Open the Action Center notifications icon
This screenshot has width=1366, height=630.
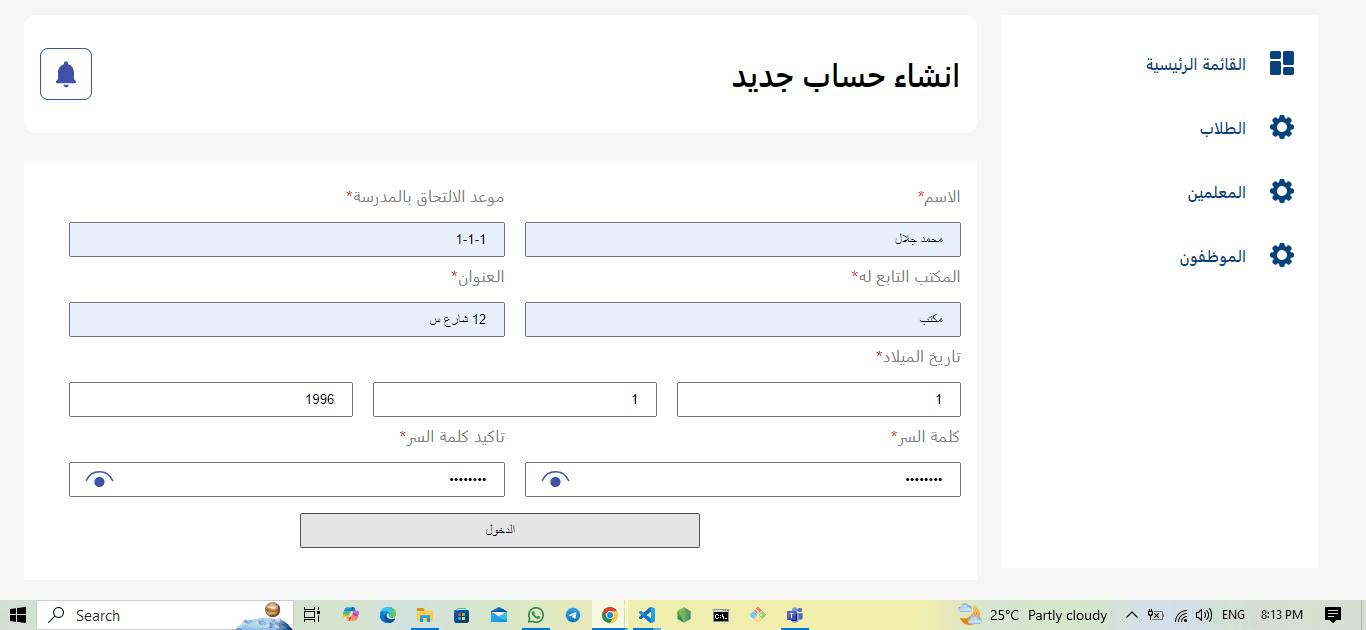click(x=1332, y=615)
